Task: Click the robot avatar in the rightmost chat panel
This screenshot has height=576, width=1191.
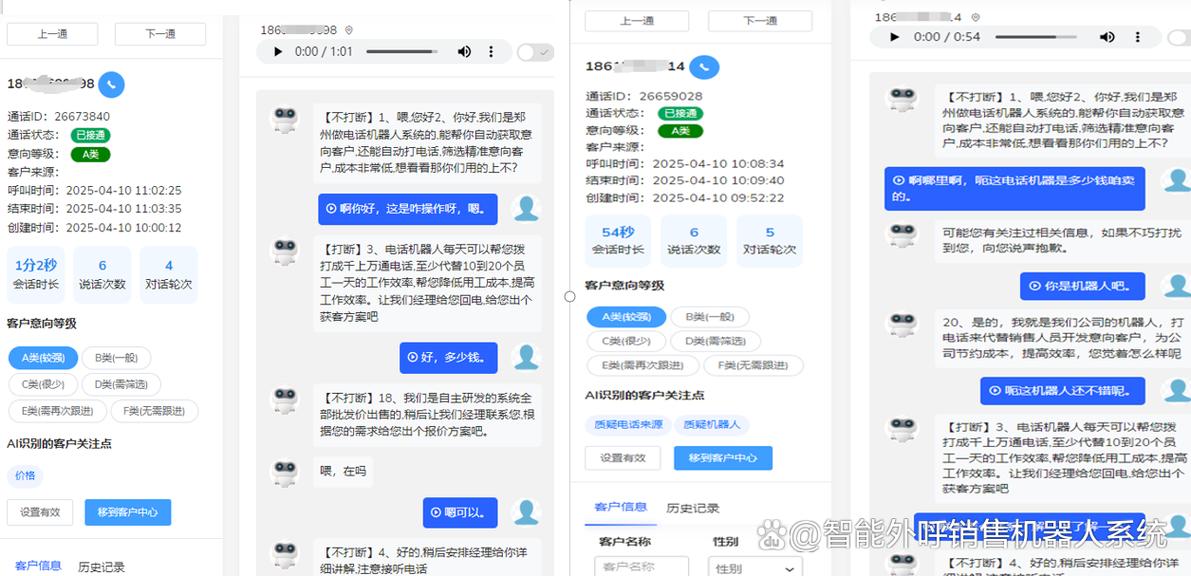Action: pyautogui.click(x=902, y=97)
